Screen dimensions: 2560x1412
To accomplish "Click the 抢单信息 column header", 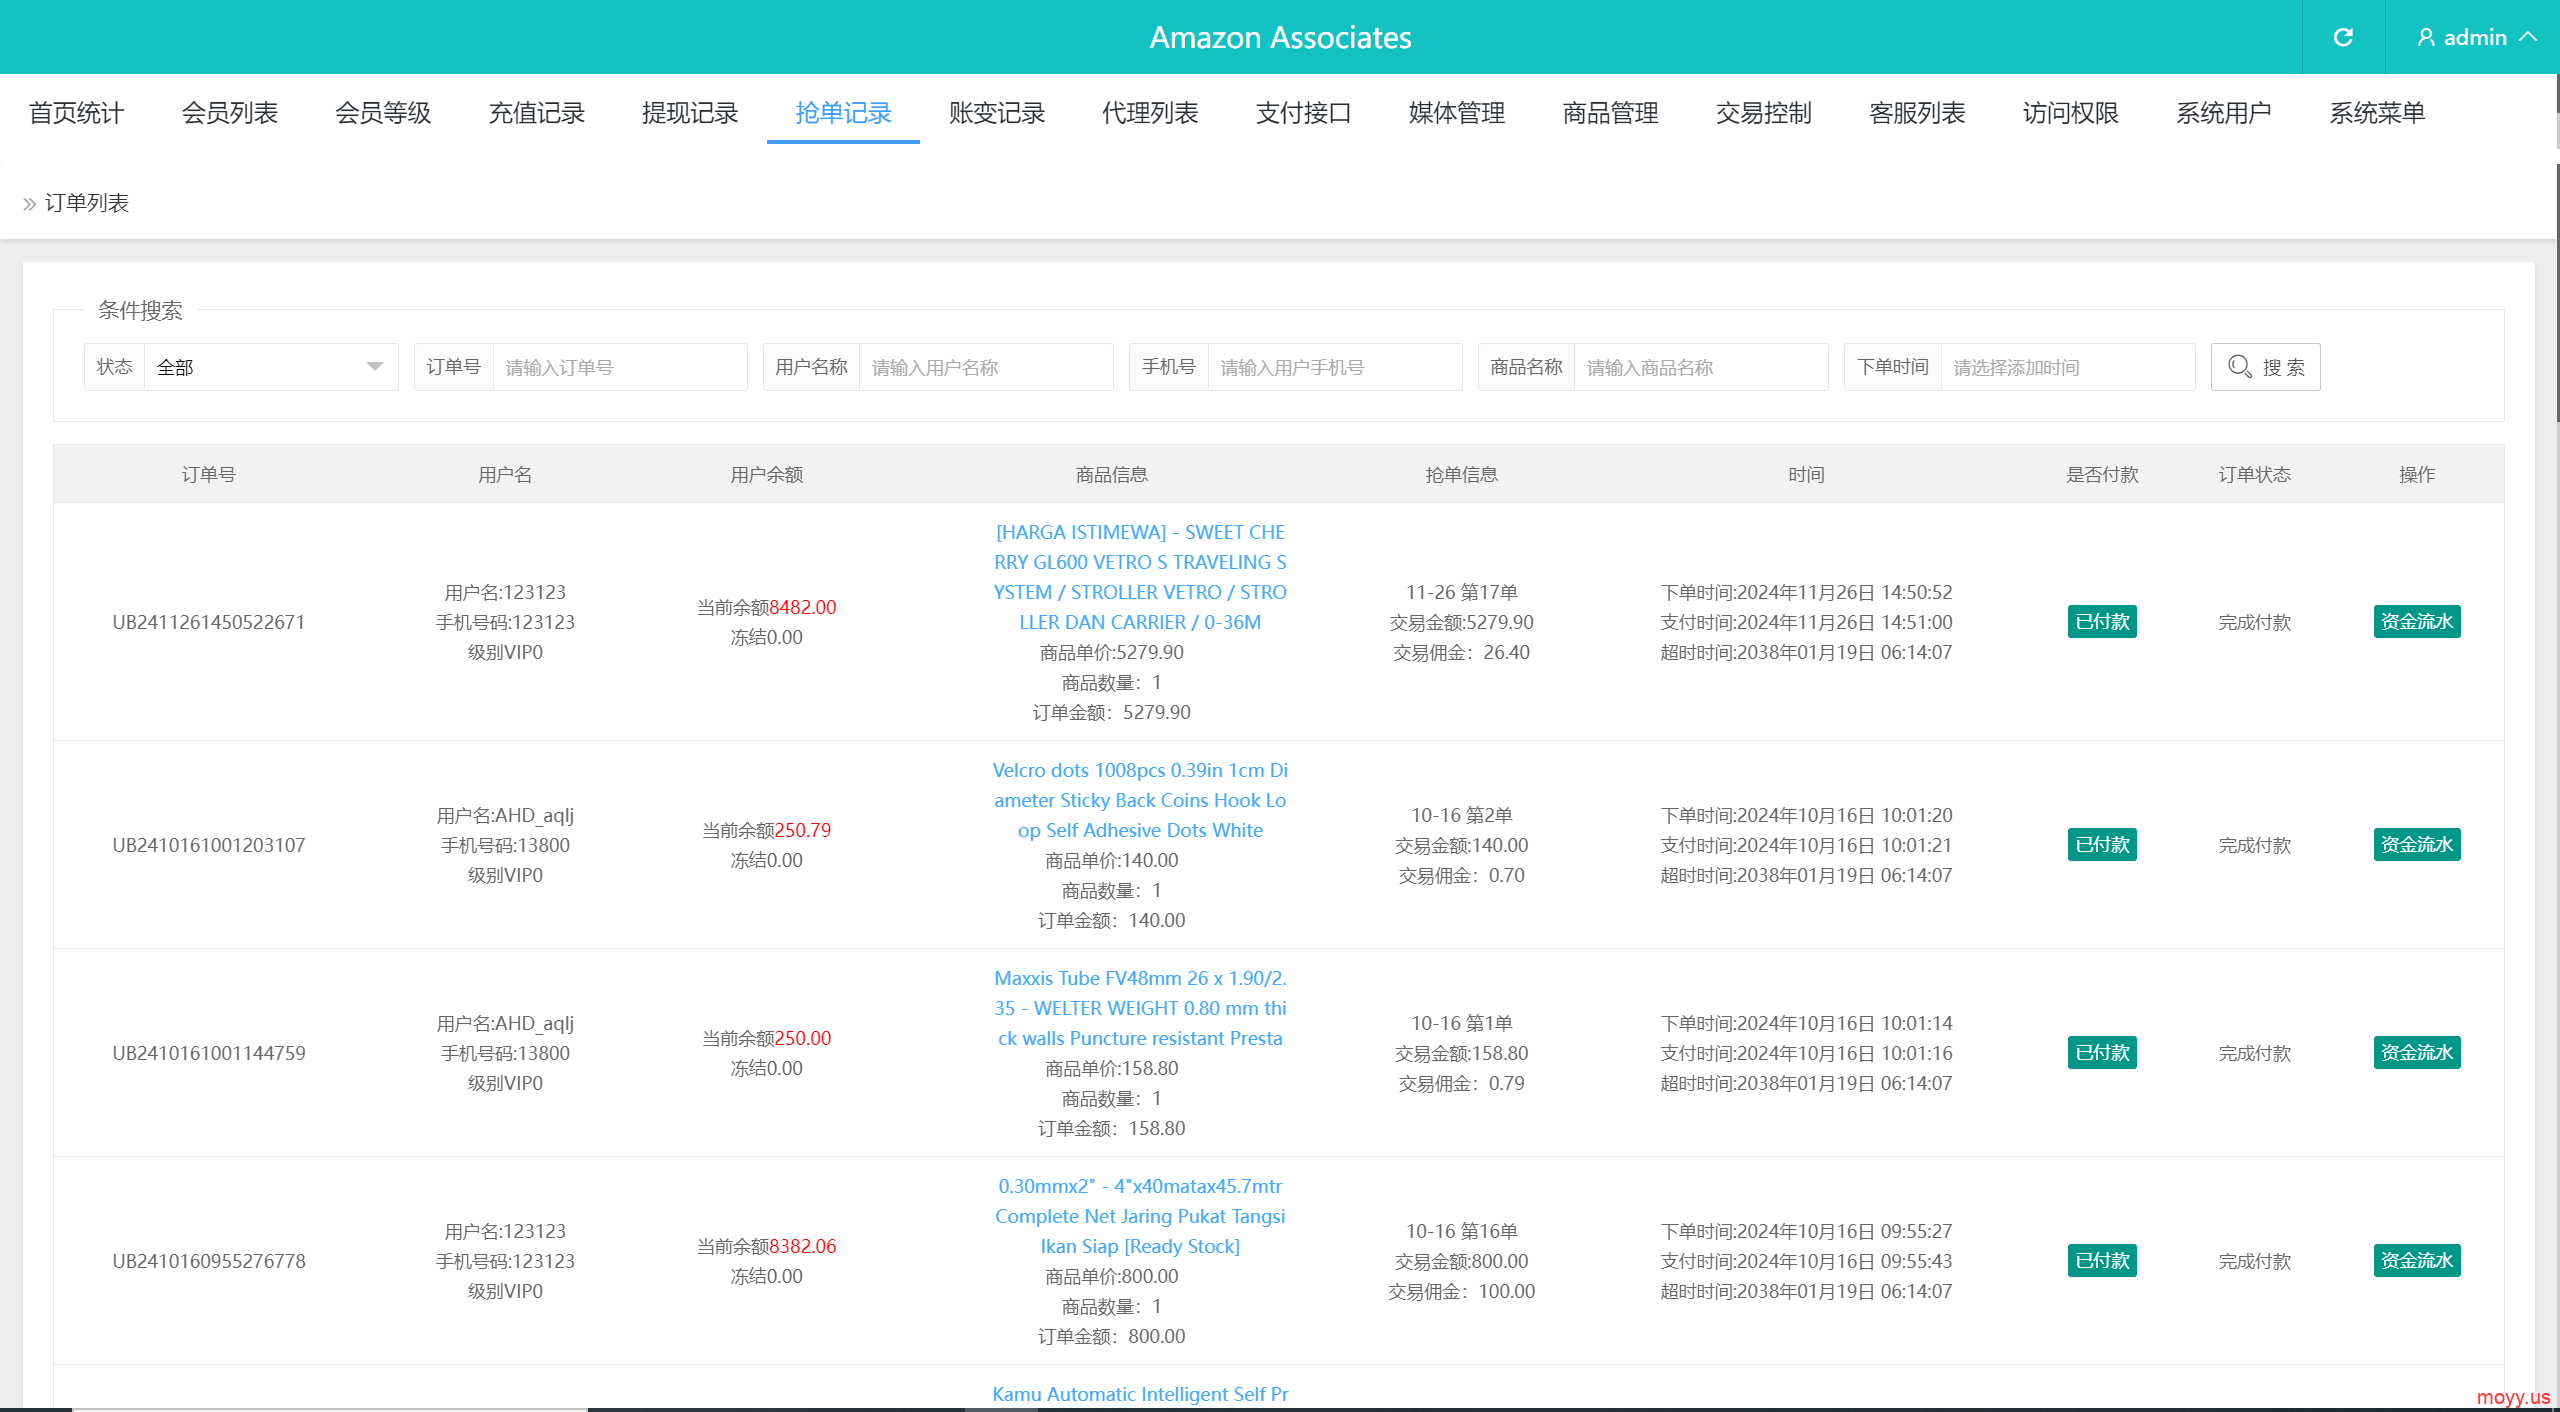I will [x=1461, y=474].
